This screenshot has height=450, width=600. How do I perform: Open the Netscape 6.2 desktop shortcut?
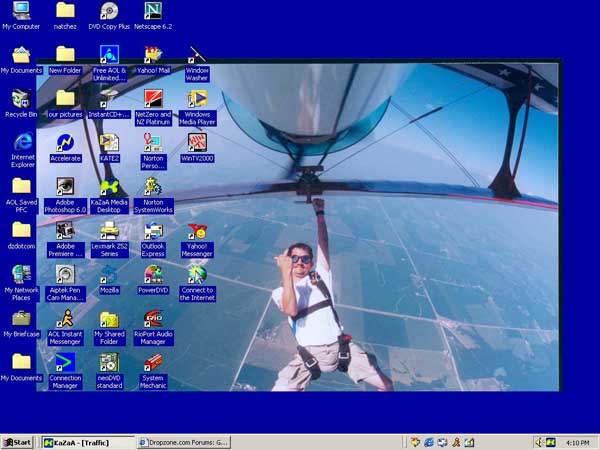point(153,12)
